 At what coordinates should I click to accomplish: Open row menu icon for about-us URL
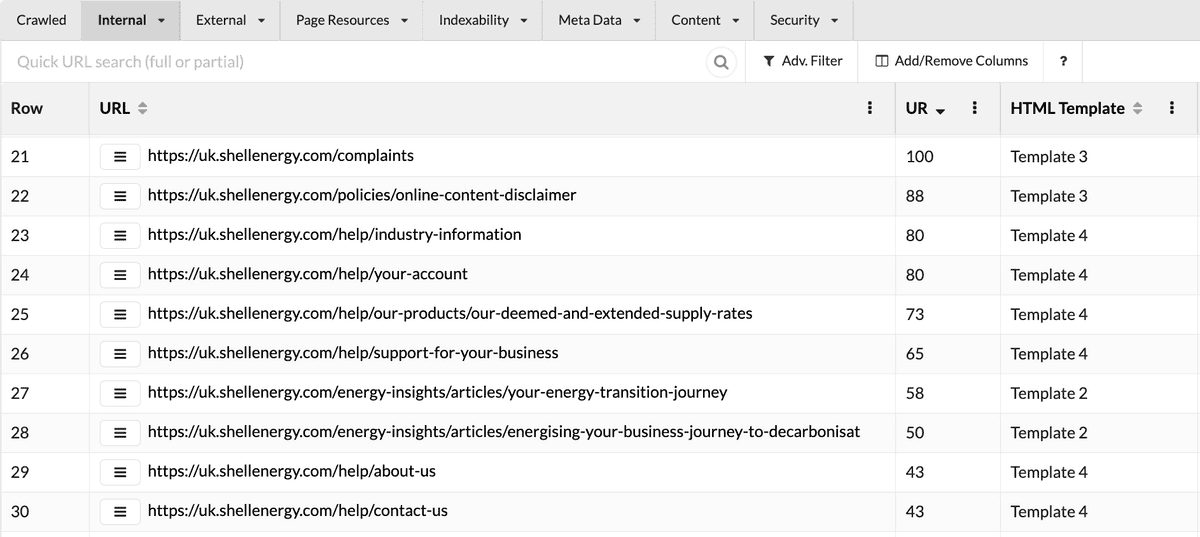click(119, 472)
